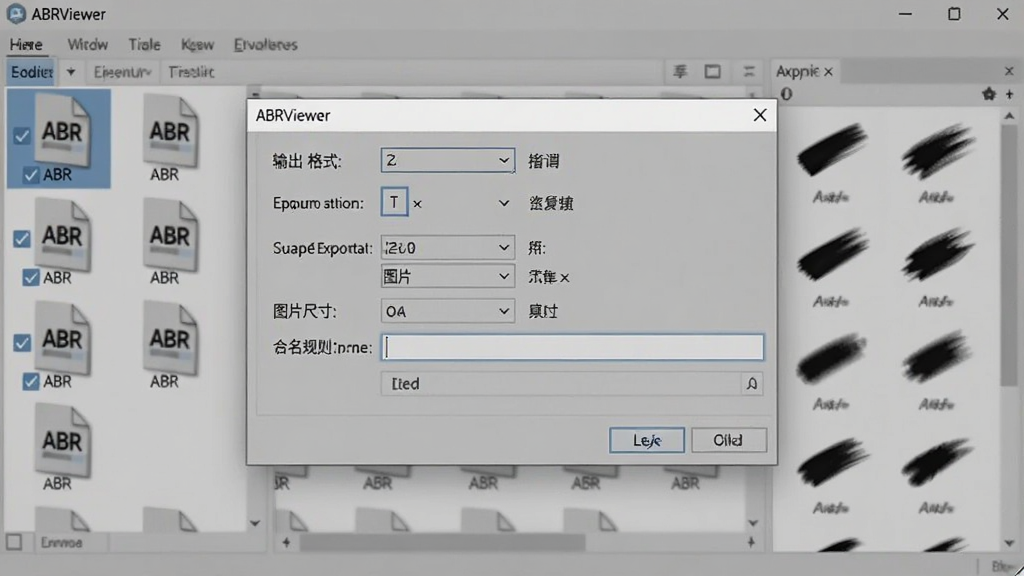Open the last menu bar item
Screen dimensions: 1024x576
[265, 44]
